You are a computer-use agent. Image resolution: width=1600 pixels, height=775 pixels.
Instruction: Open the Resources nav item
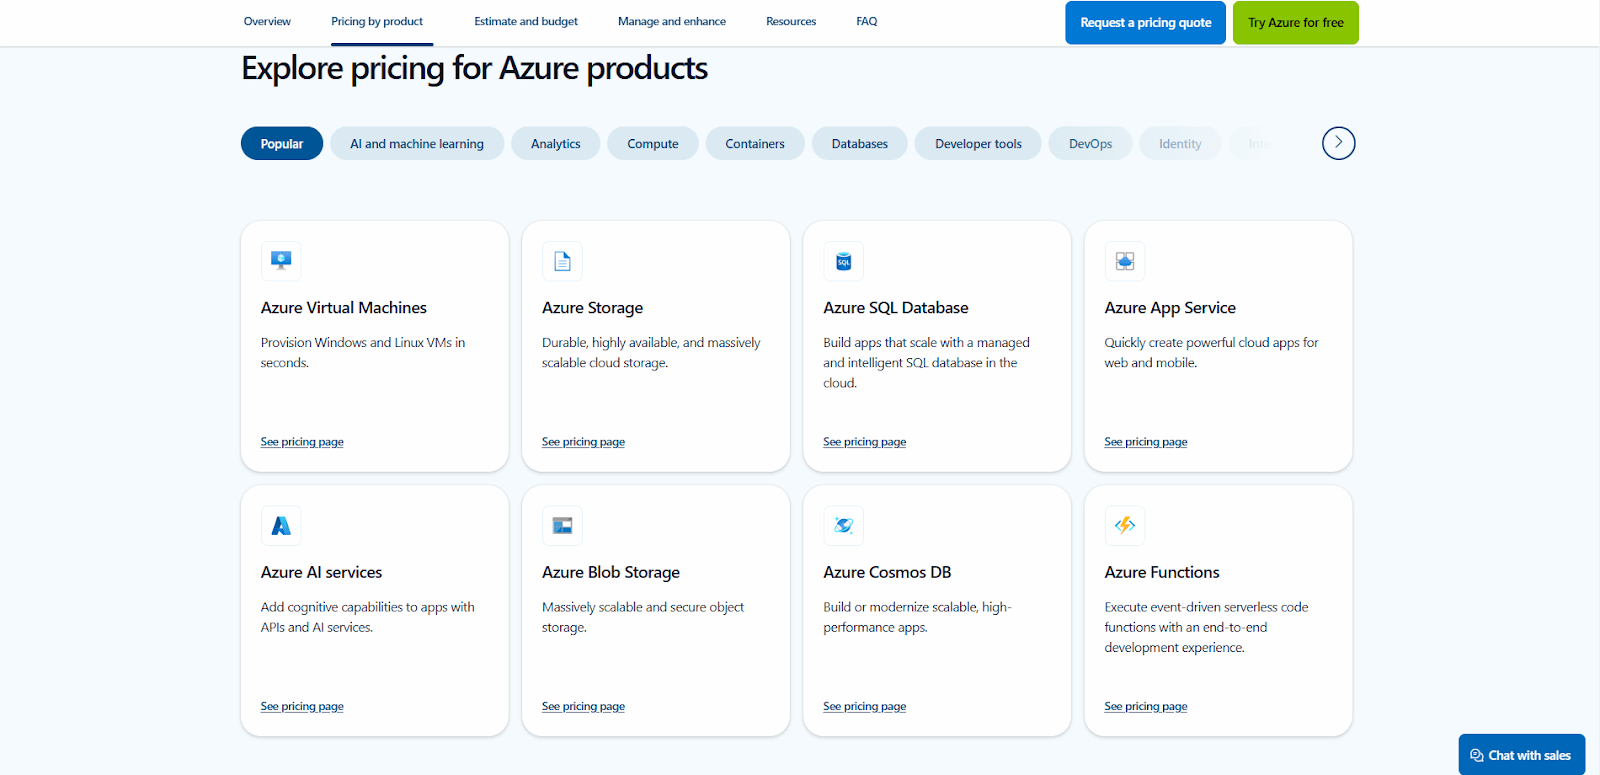[791, 21]
